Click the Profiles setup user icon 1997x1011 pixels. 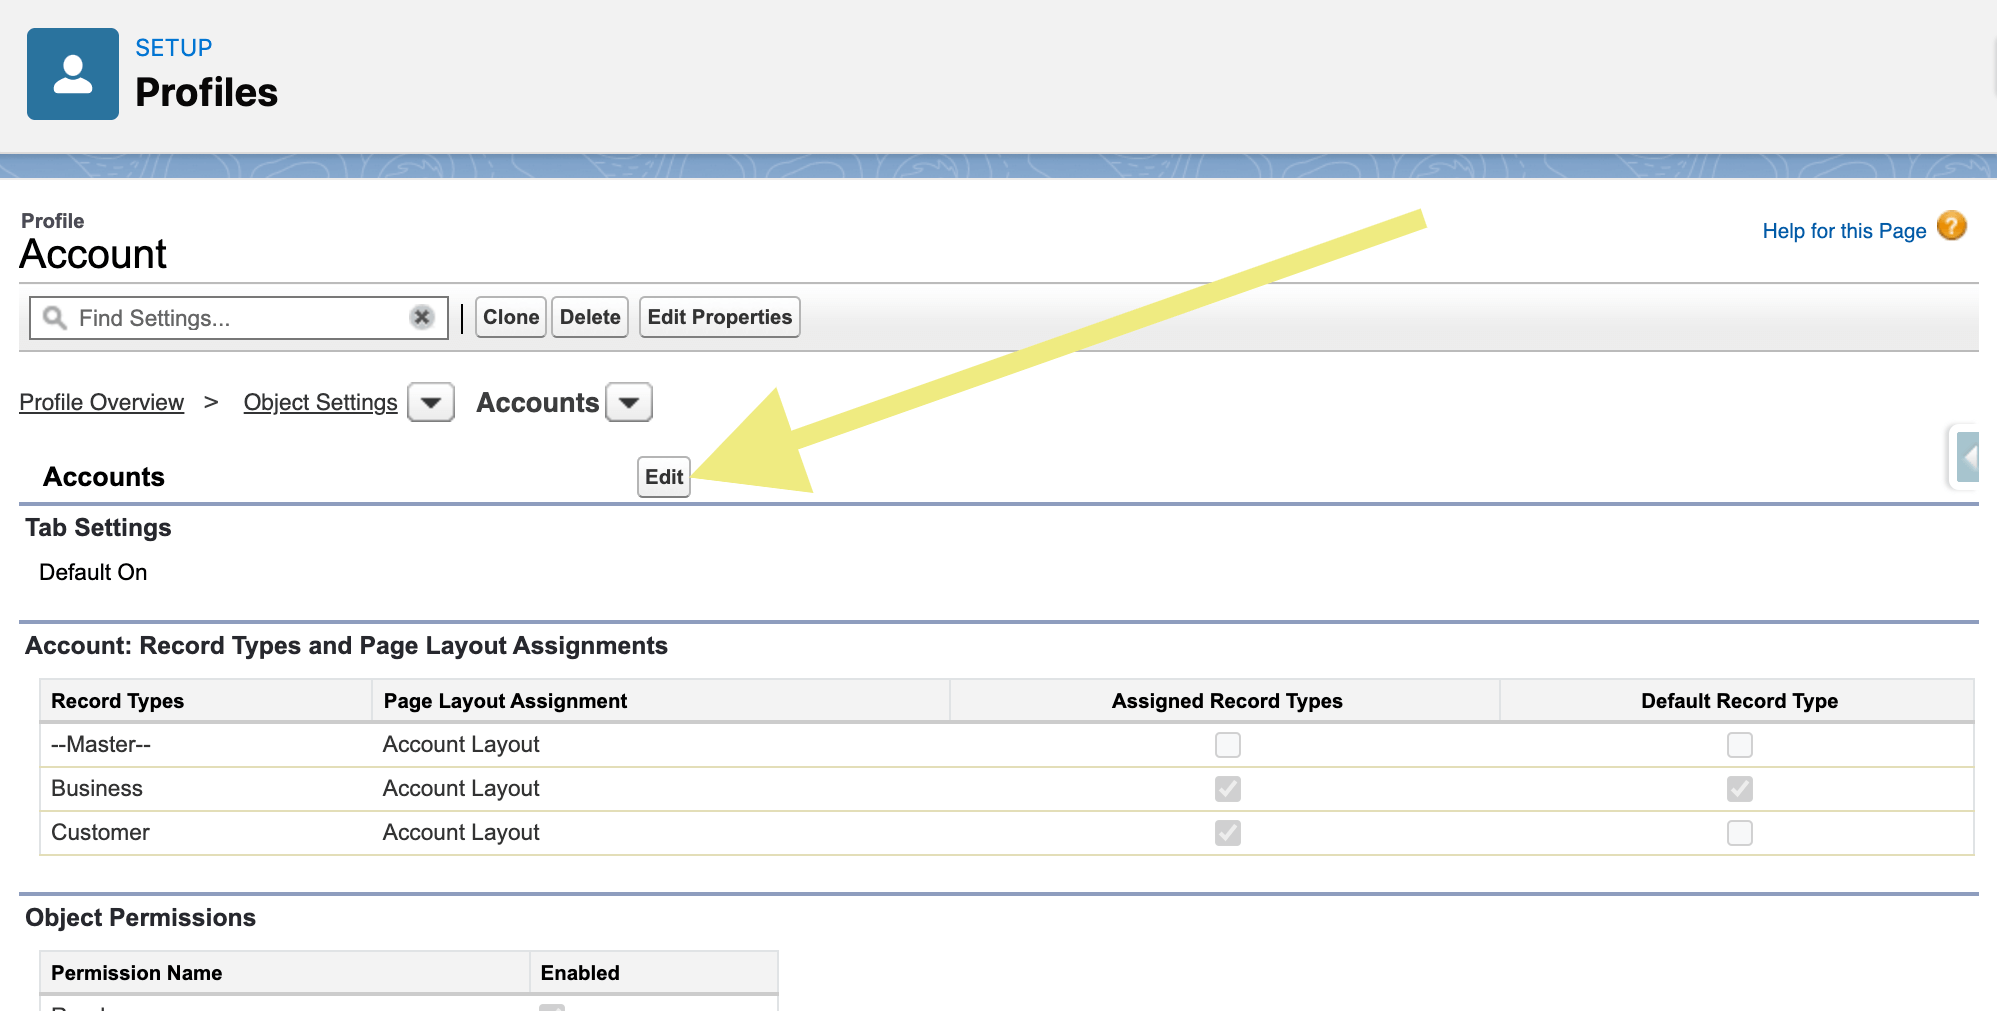(72, 72)
